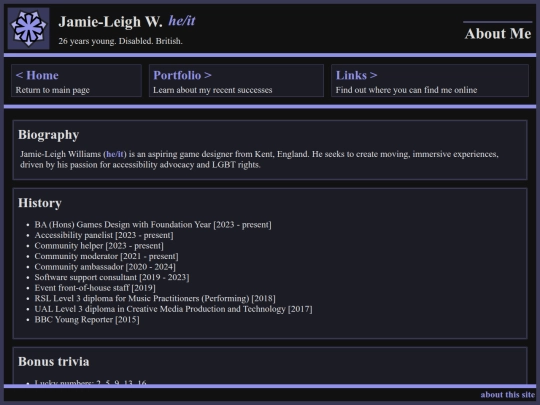Viewport: 540px width, 405px height.
Task: Click 'BBC Young Reporter [2015]' entry
Action: click(87, 320)
